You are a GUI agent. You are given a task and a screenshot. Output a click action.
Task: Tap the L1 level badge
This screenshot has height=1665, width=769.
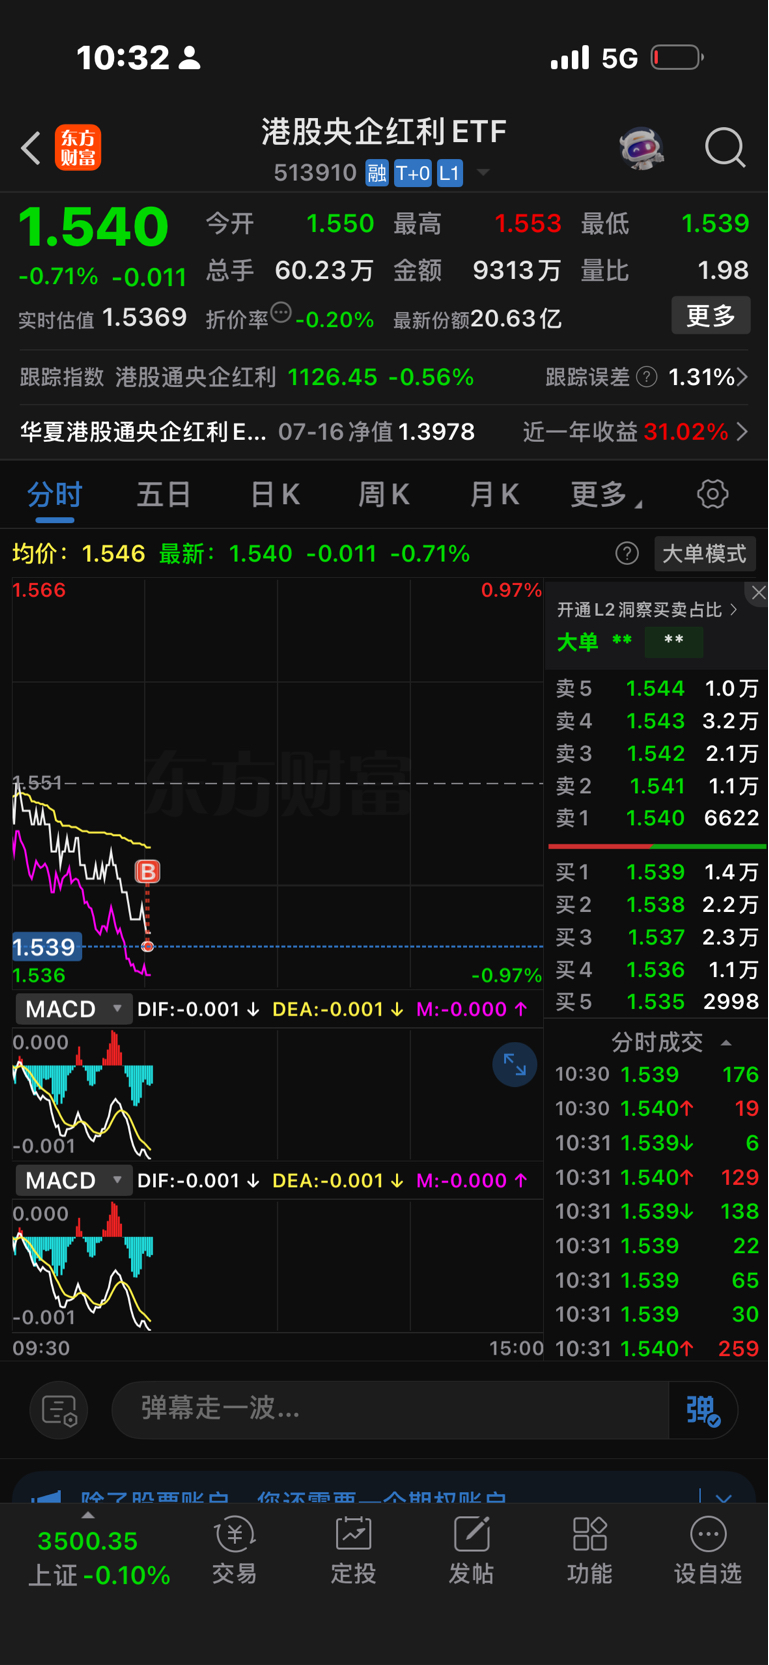coord(450,173)
